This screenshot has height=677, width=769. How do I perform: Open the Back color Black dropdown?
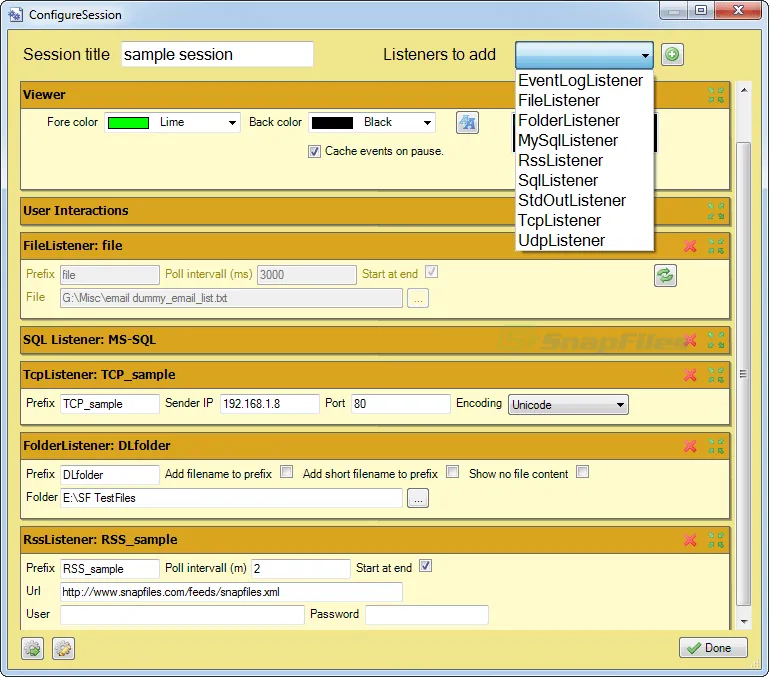coord(372,123)
